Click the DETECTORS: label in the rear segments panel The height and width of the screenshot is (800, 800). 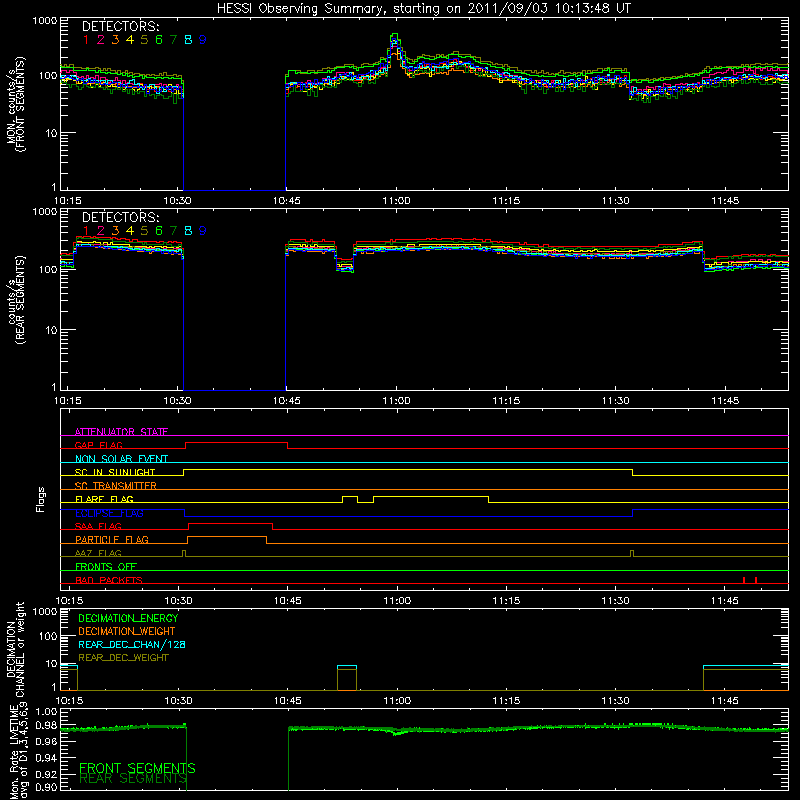121,218
